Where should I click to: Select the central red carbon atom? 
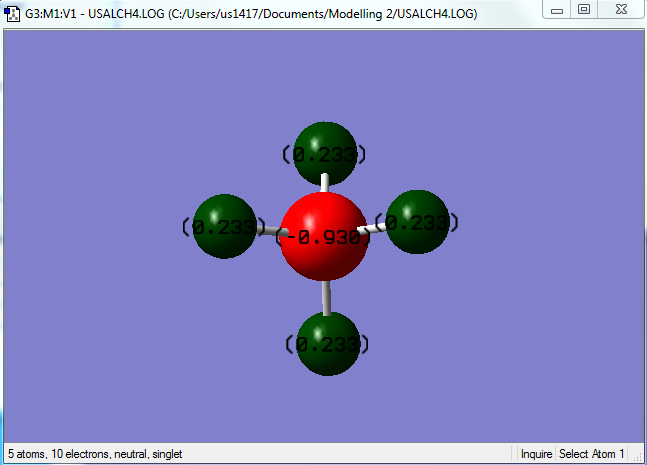coord(324,236)
